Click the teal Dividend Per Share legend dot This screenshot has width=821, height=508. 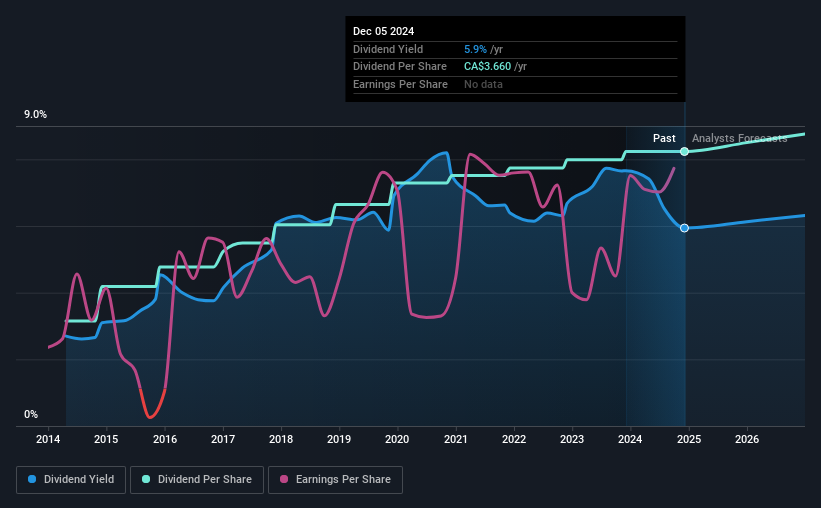(146, 479)
